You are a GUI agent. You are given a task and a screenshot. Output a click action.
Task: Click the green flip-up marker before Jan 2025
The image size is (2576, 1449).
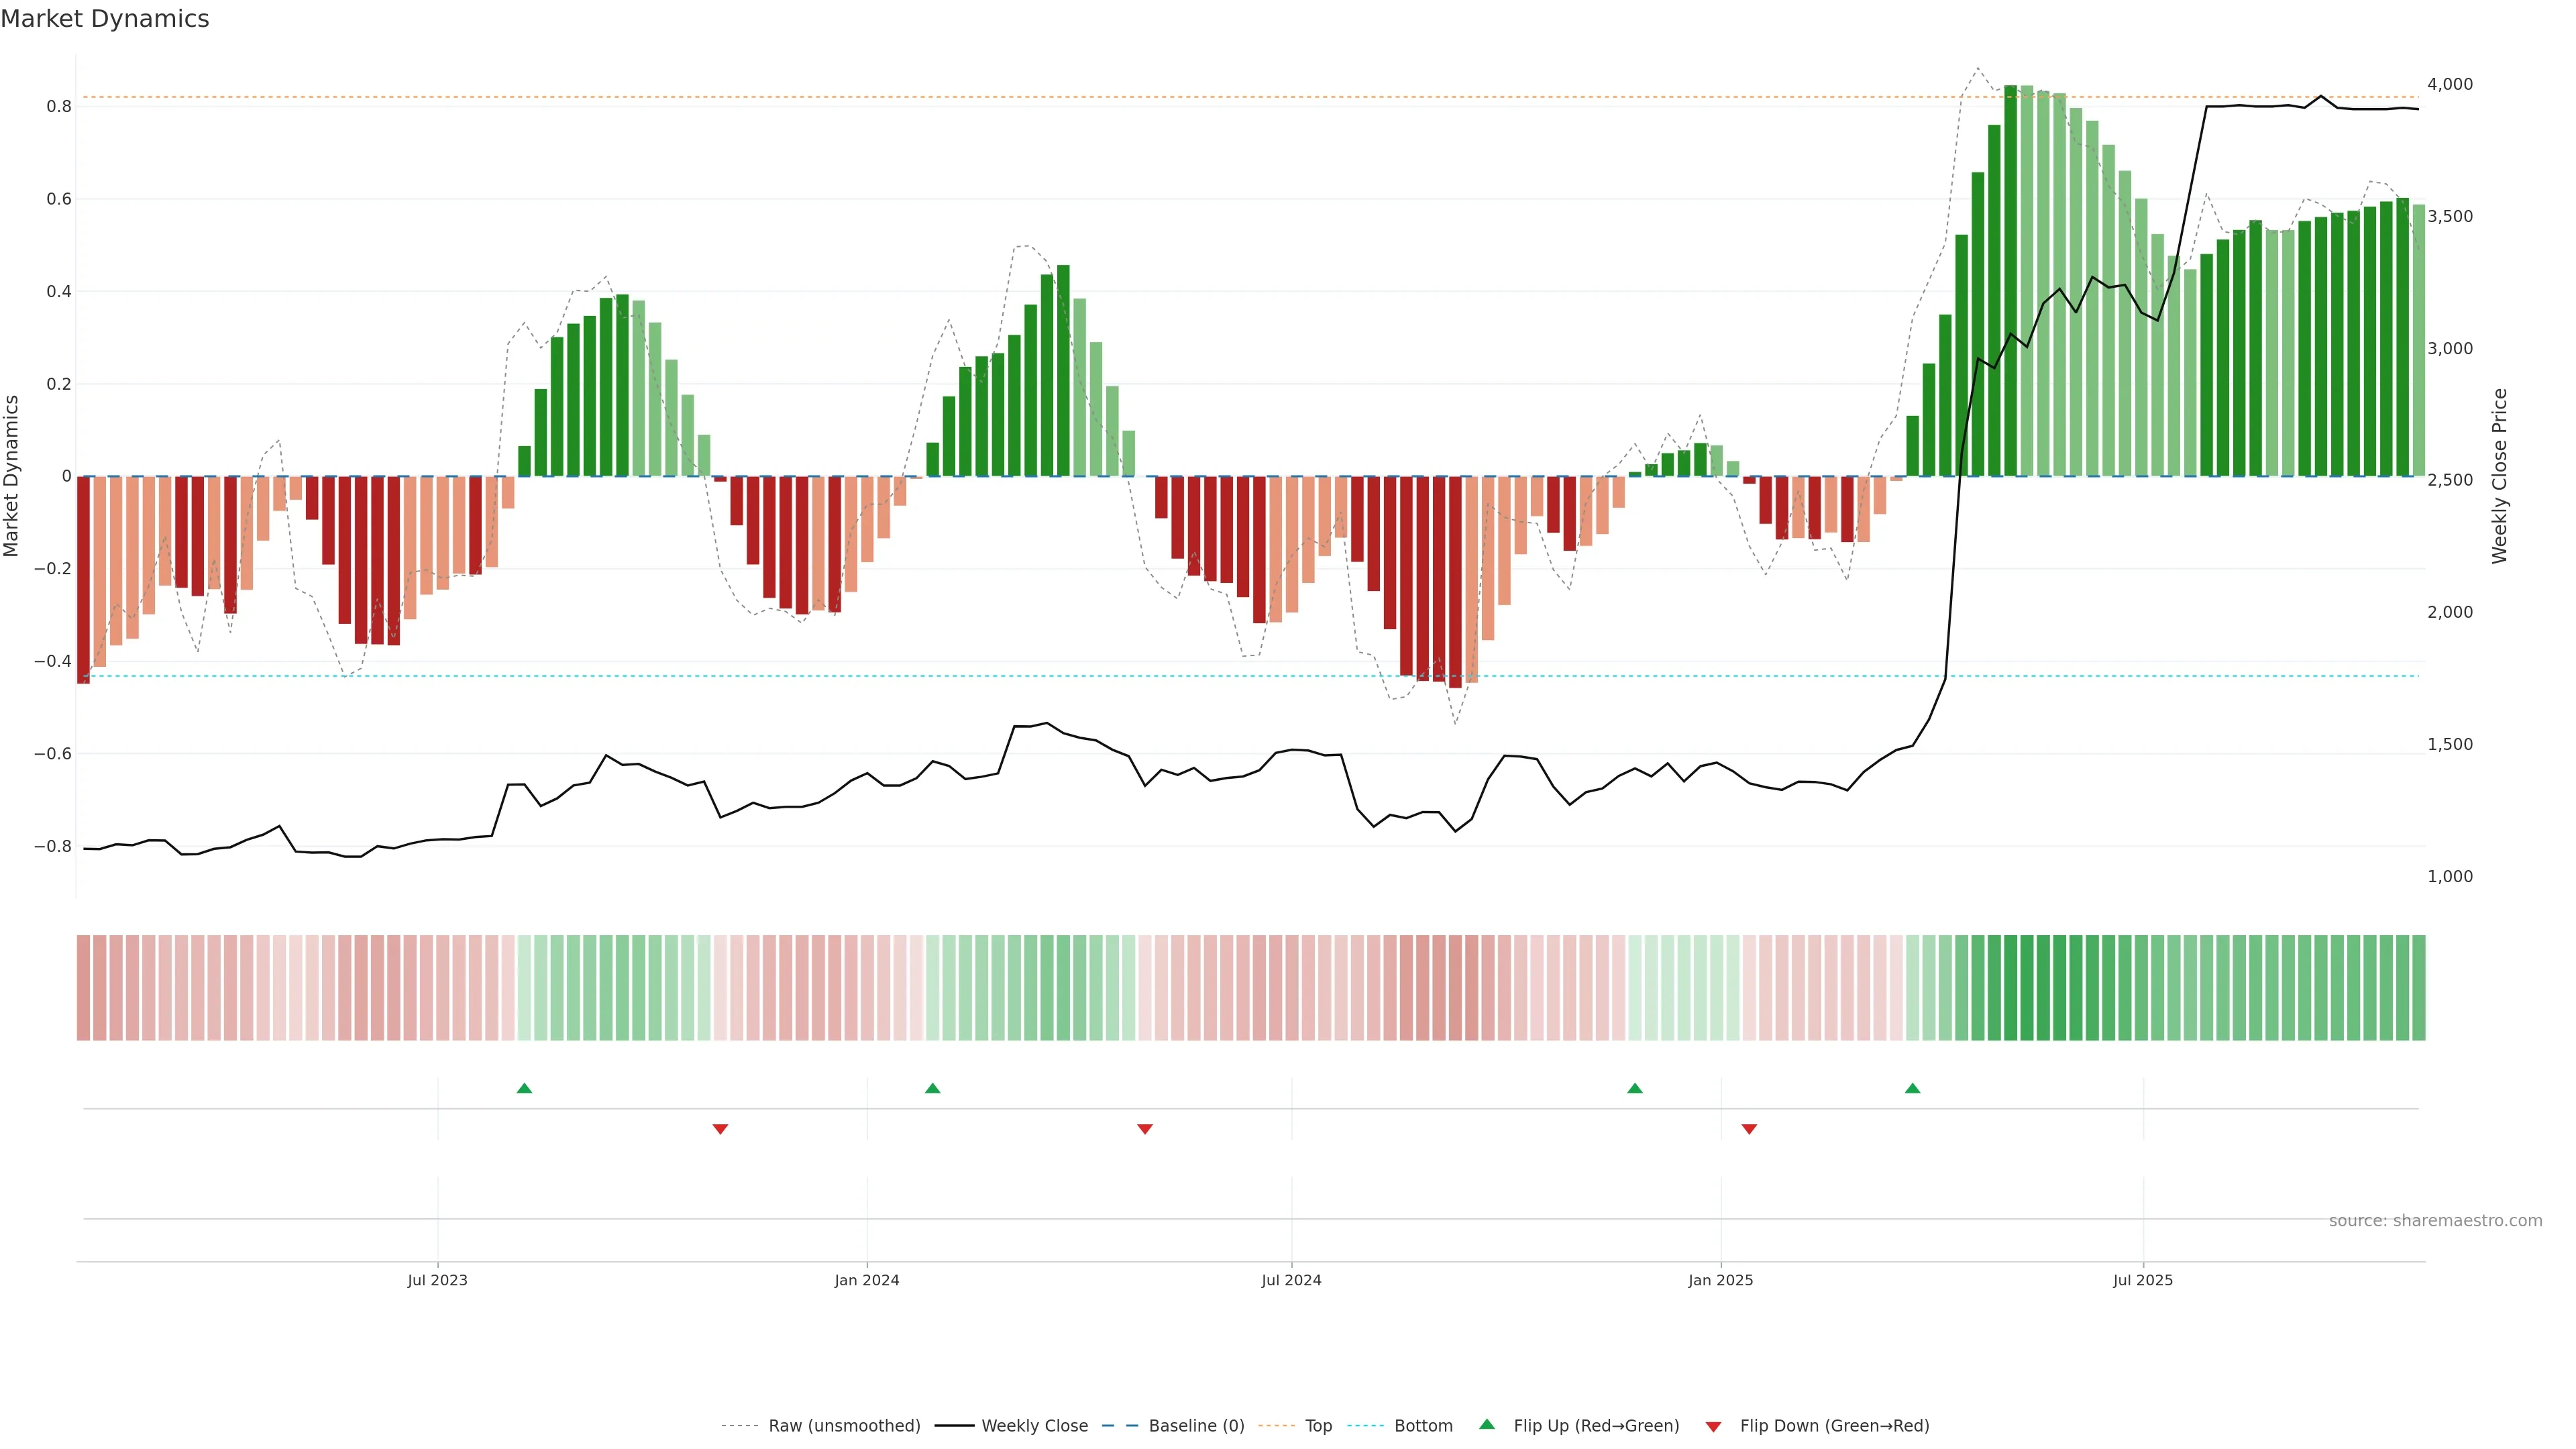(1635, 1088)
